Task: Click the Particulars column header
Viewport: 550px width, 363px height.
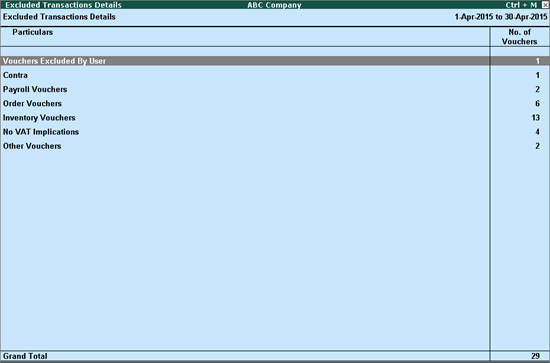Action: point(33,32)
